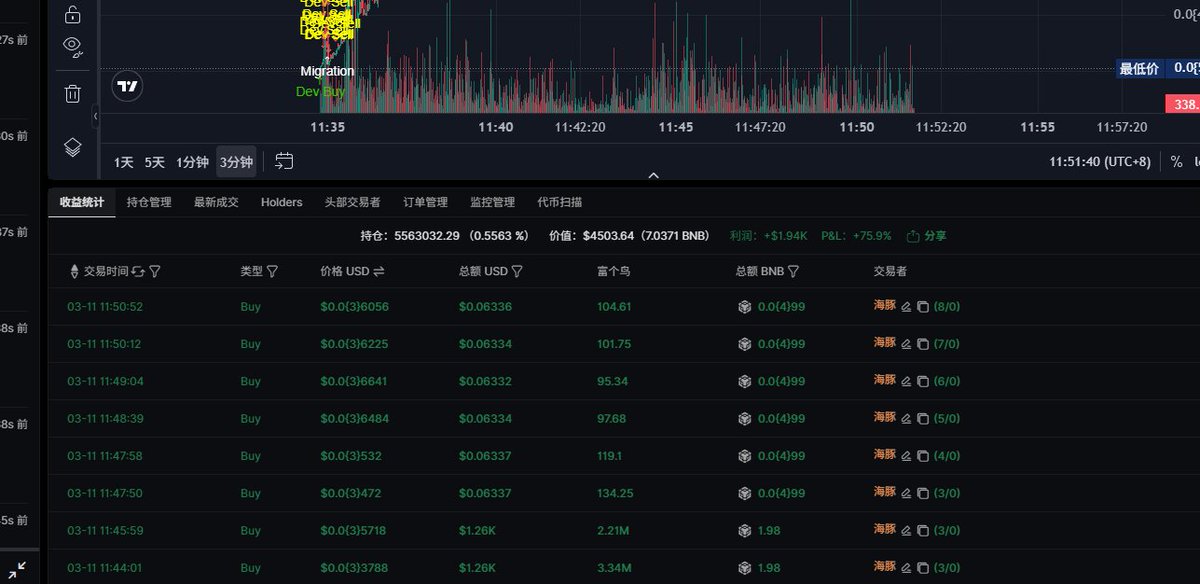Collapse the drawing toolbar with the side chevron
The width and height of the screenshot is (1200, 584).
[x=96, y=116]
